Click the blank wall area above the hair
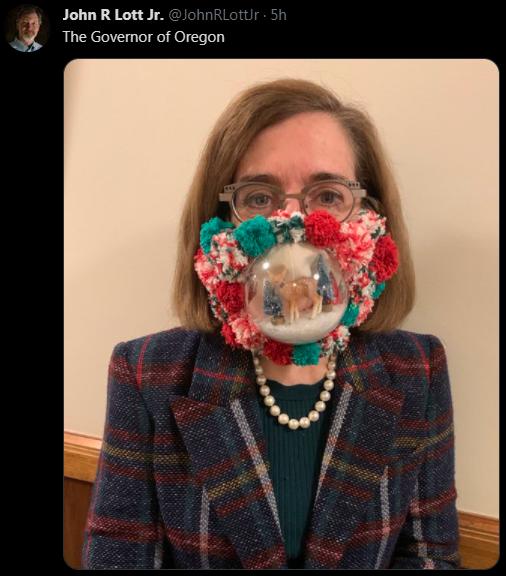506x576 pixels. (x=279, y=72)
